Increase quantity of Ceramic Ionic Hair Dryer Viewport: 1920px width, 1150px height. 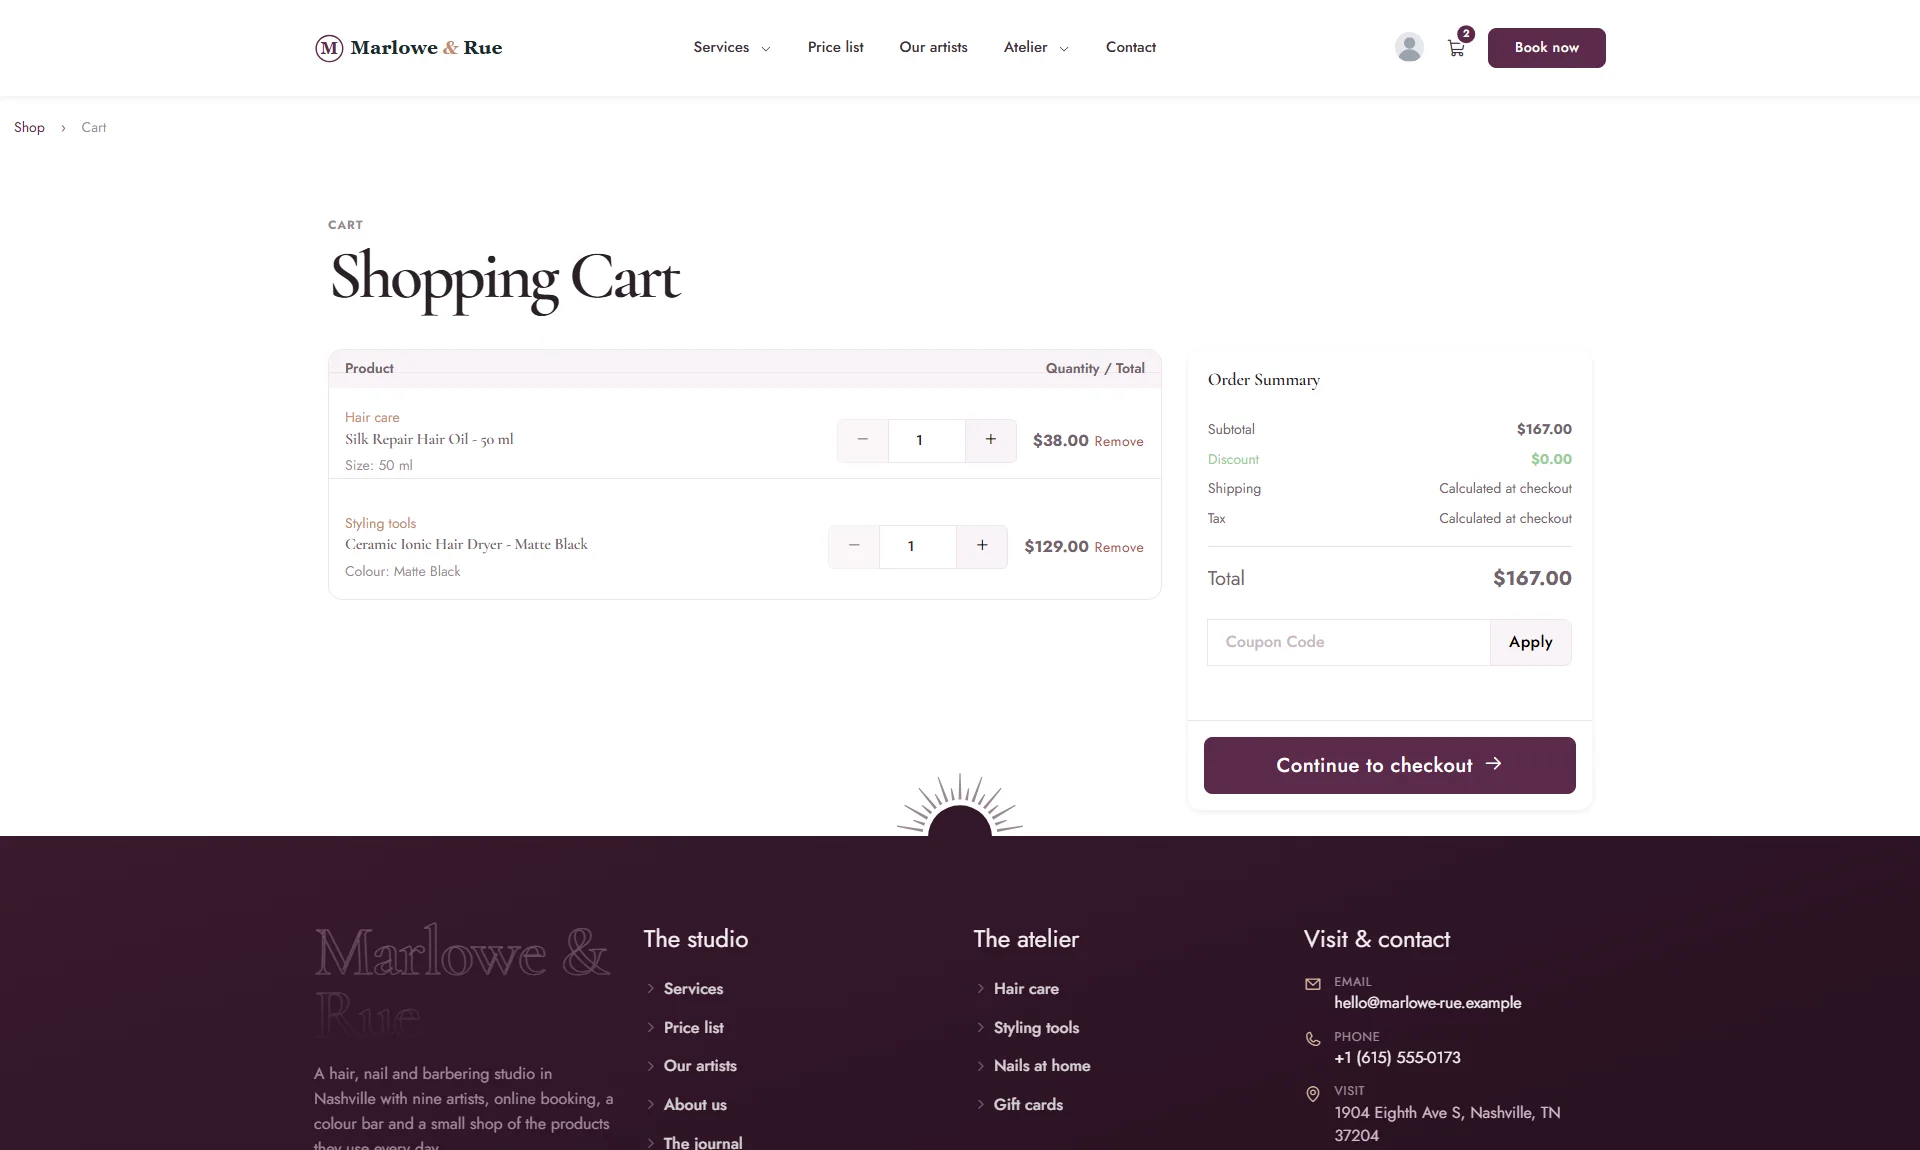(x=982, y=546)
